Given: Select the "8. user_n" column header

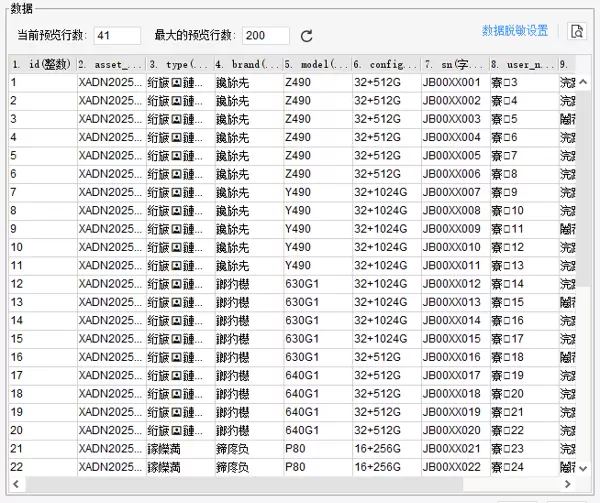Looking at the screenshot, I should tap(522, 65).
